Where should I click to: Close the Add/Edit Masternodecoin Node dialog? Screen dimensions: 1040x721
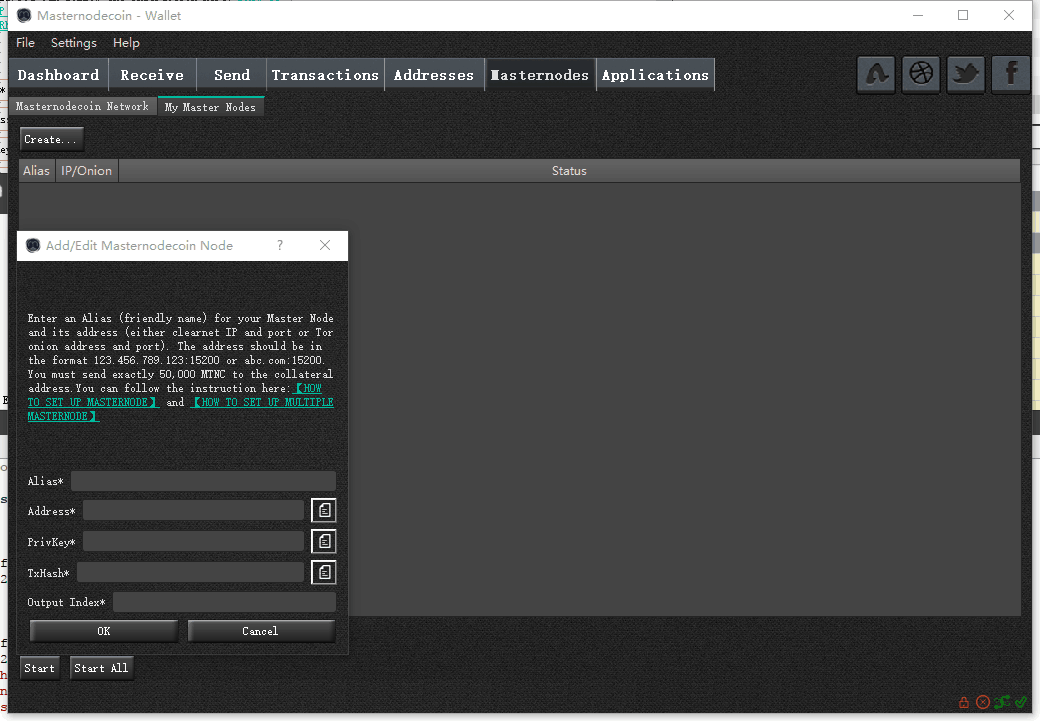325,245
